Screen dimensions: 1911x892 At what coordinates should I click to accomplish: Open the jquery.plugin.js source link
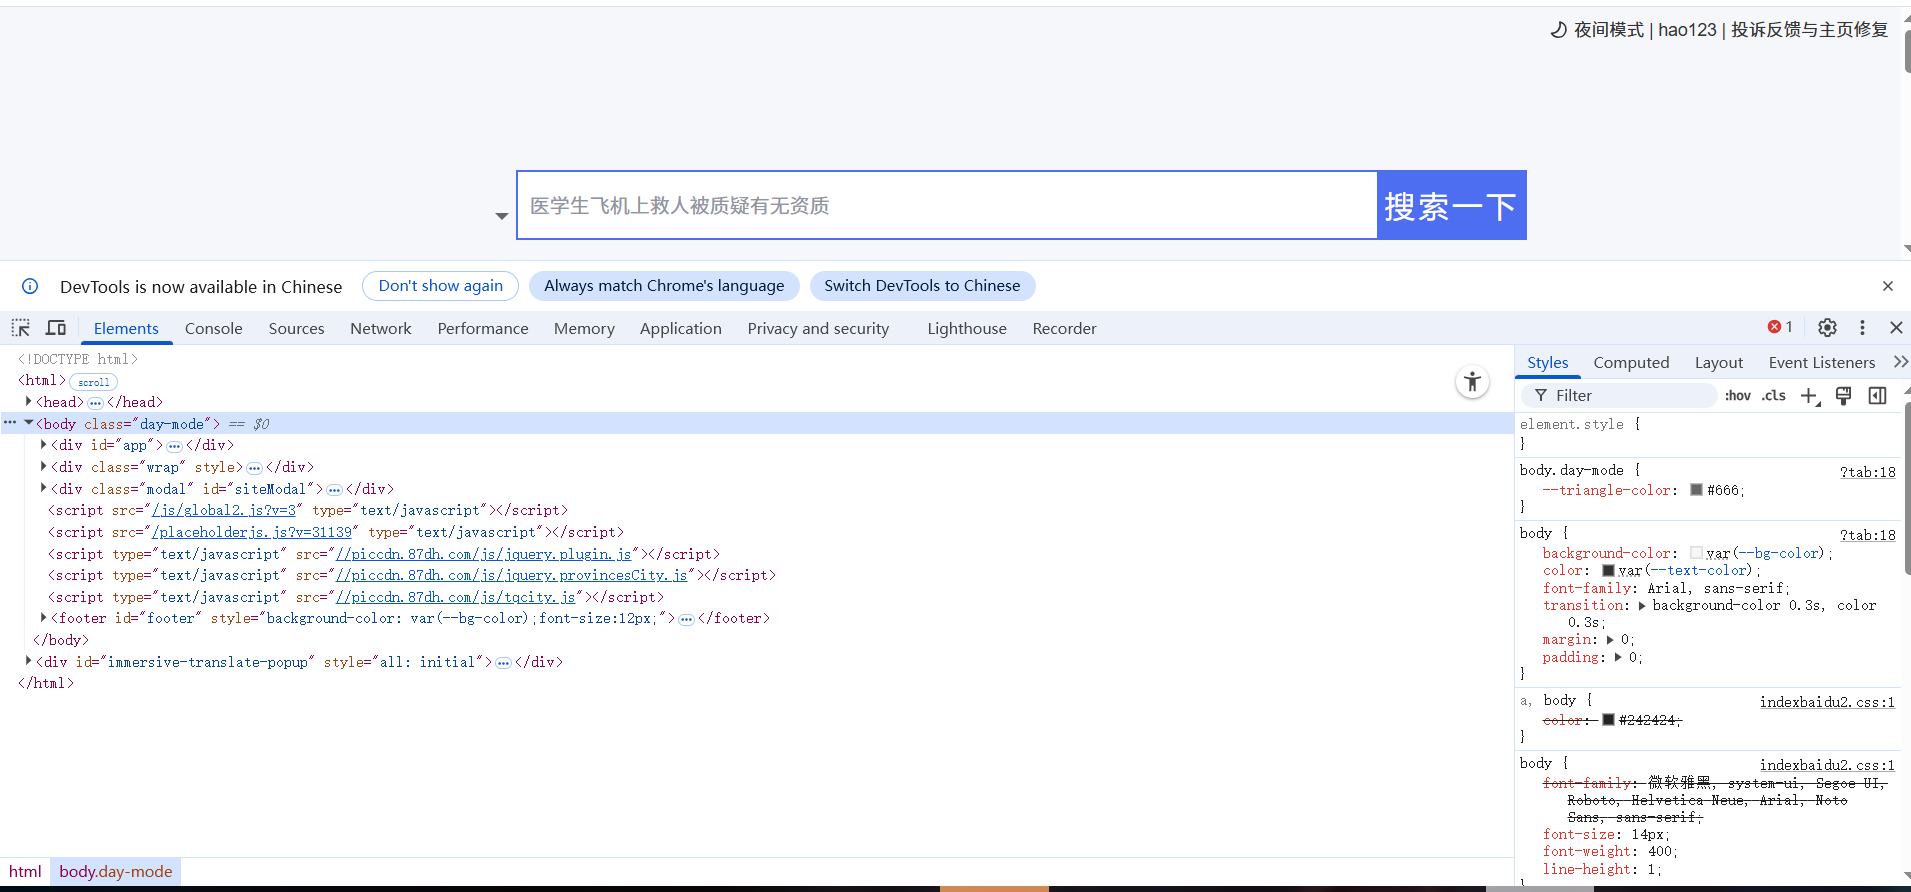click(484, 554)
